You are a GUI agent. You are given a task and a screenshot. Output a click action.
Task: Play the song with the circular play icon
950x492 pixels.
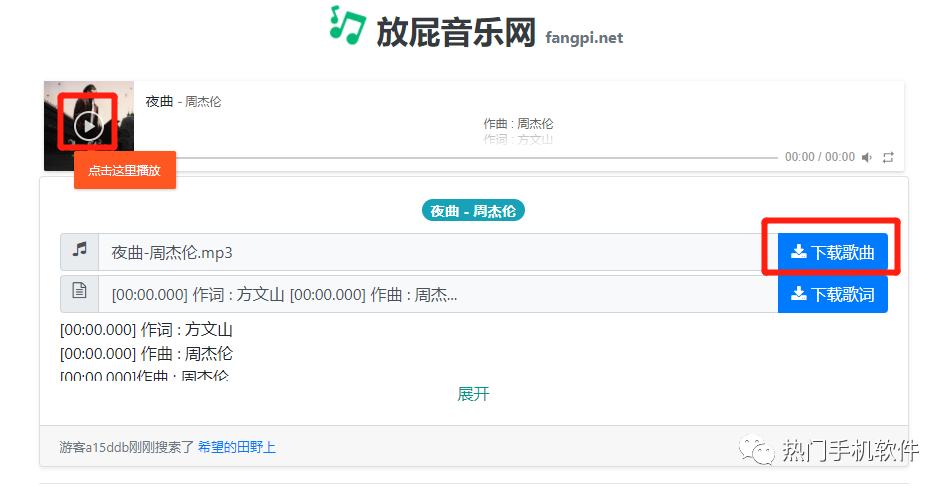point(88,125)
